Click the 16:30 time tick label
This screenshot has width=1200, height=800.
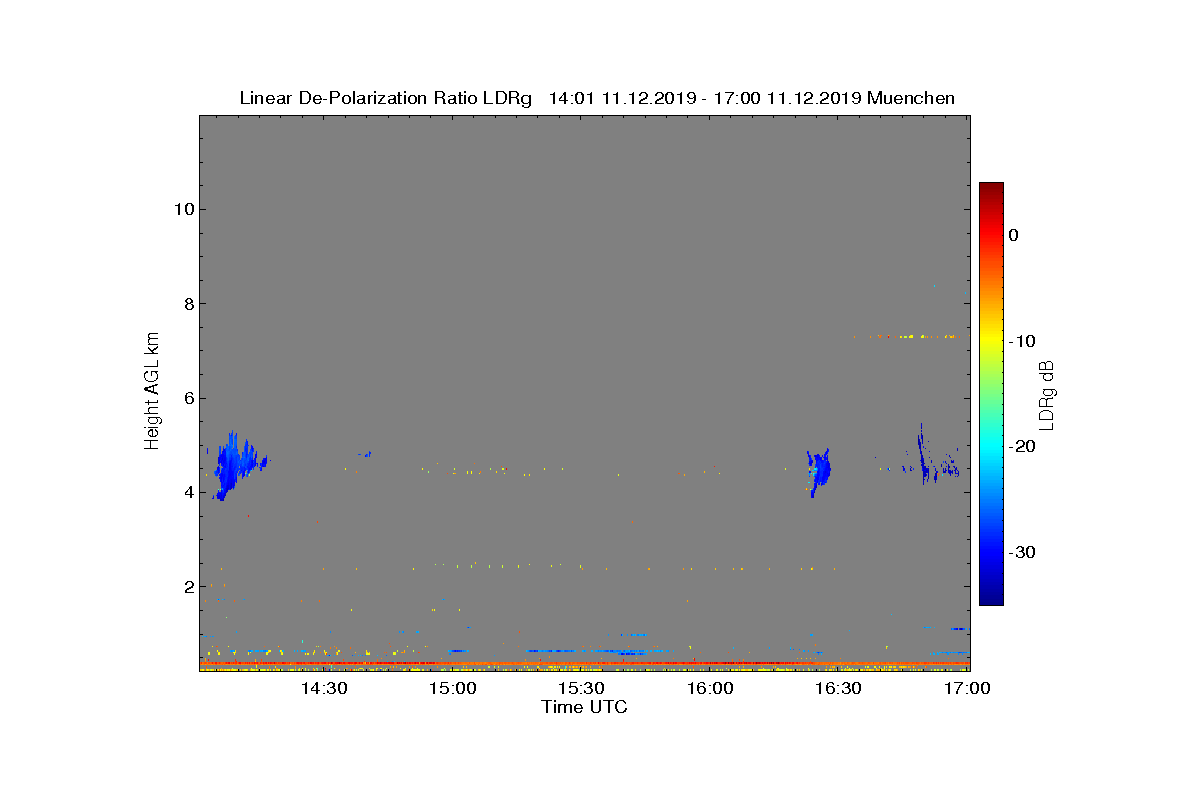point(838,688)
